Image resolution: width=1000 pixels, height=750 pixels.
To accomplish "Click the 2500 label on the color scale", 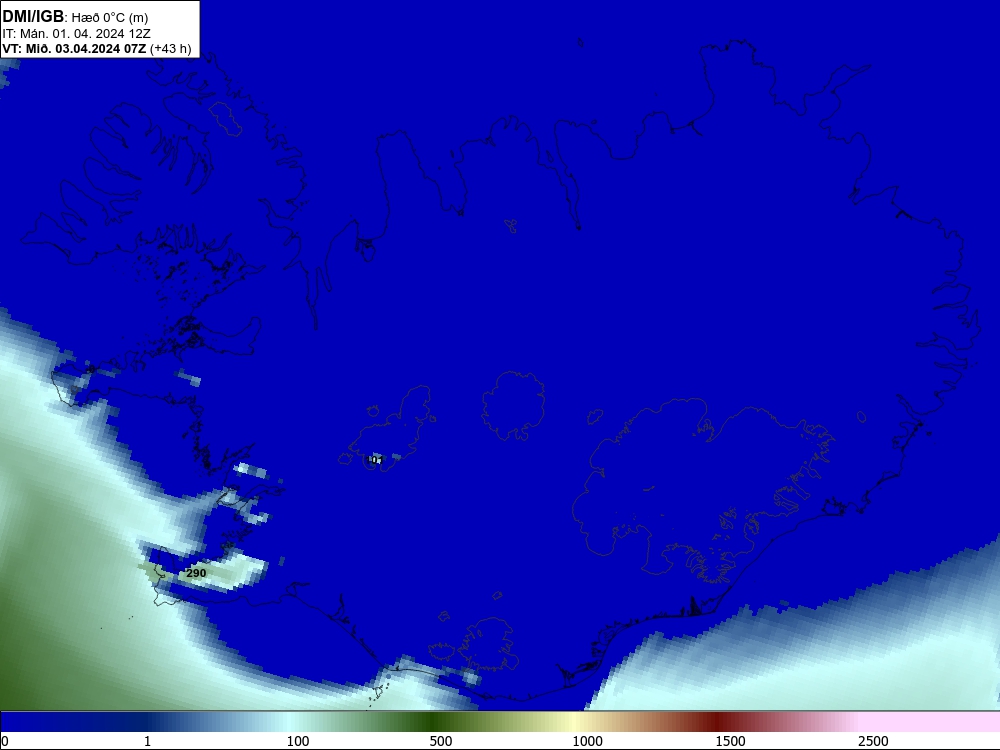I will pos(873,741).
